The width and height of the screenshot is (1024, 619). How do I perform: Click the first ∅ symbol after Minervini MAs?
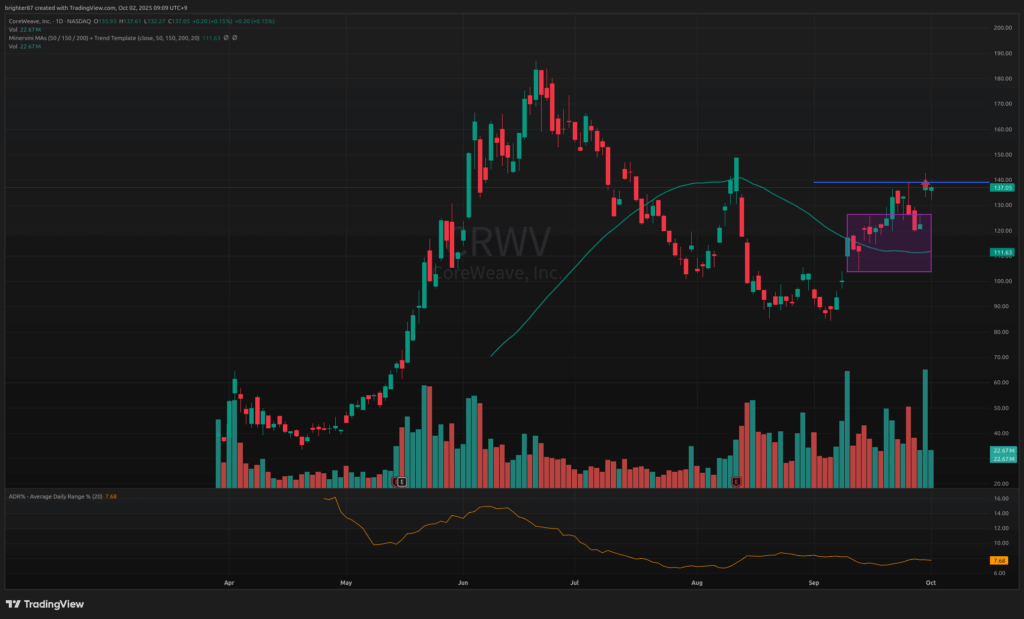(227, 37)
